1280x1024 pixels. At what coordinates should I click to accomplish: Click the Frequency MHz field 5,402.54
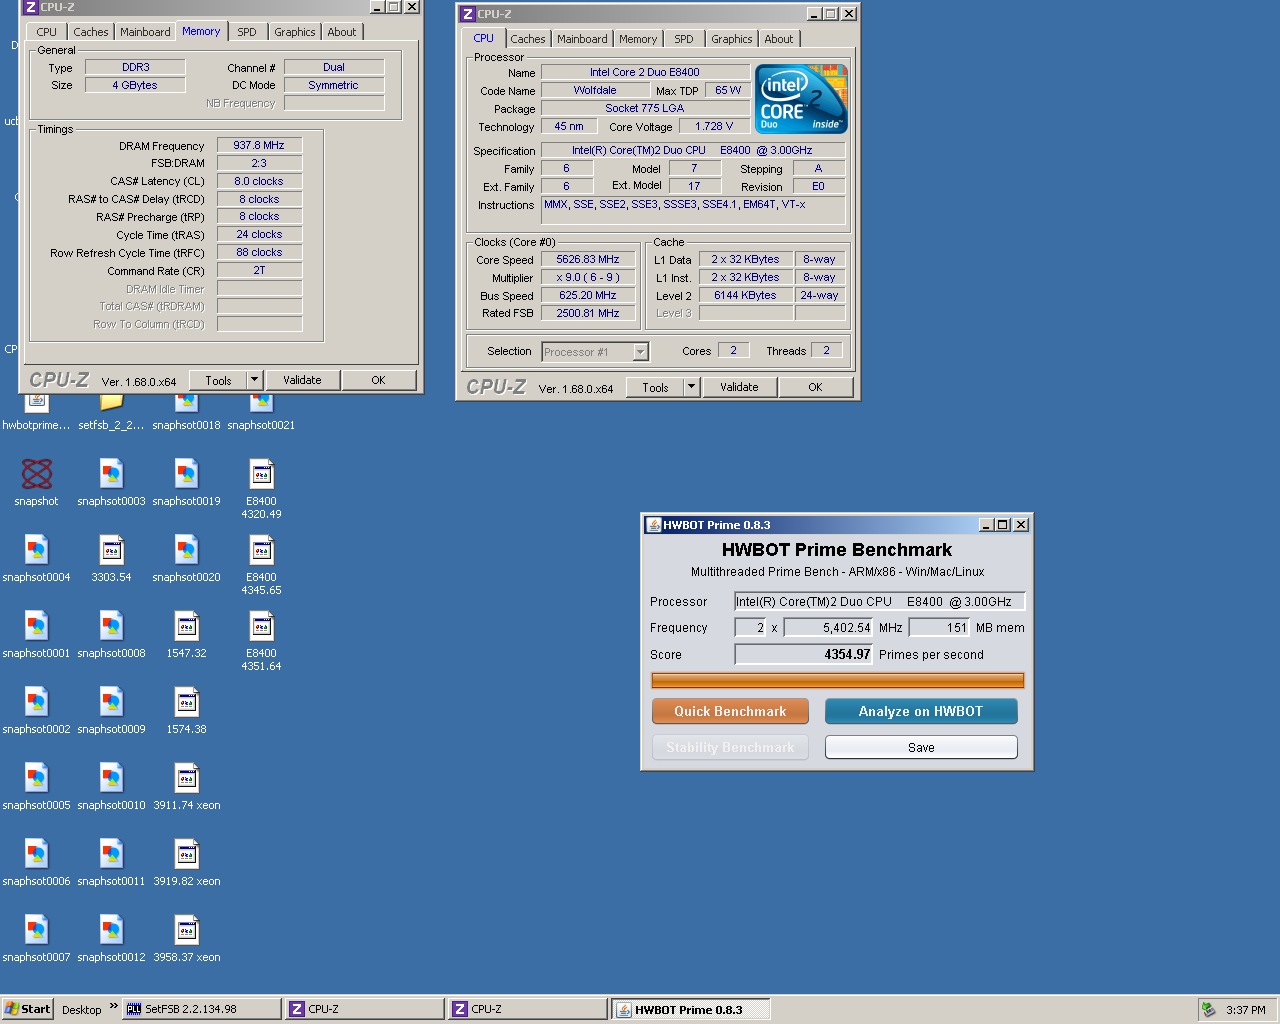pyautogui.click(x=829, y=628)
